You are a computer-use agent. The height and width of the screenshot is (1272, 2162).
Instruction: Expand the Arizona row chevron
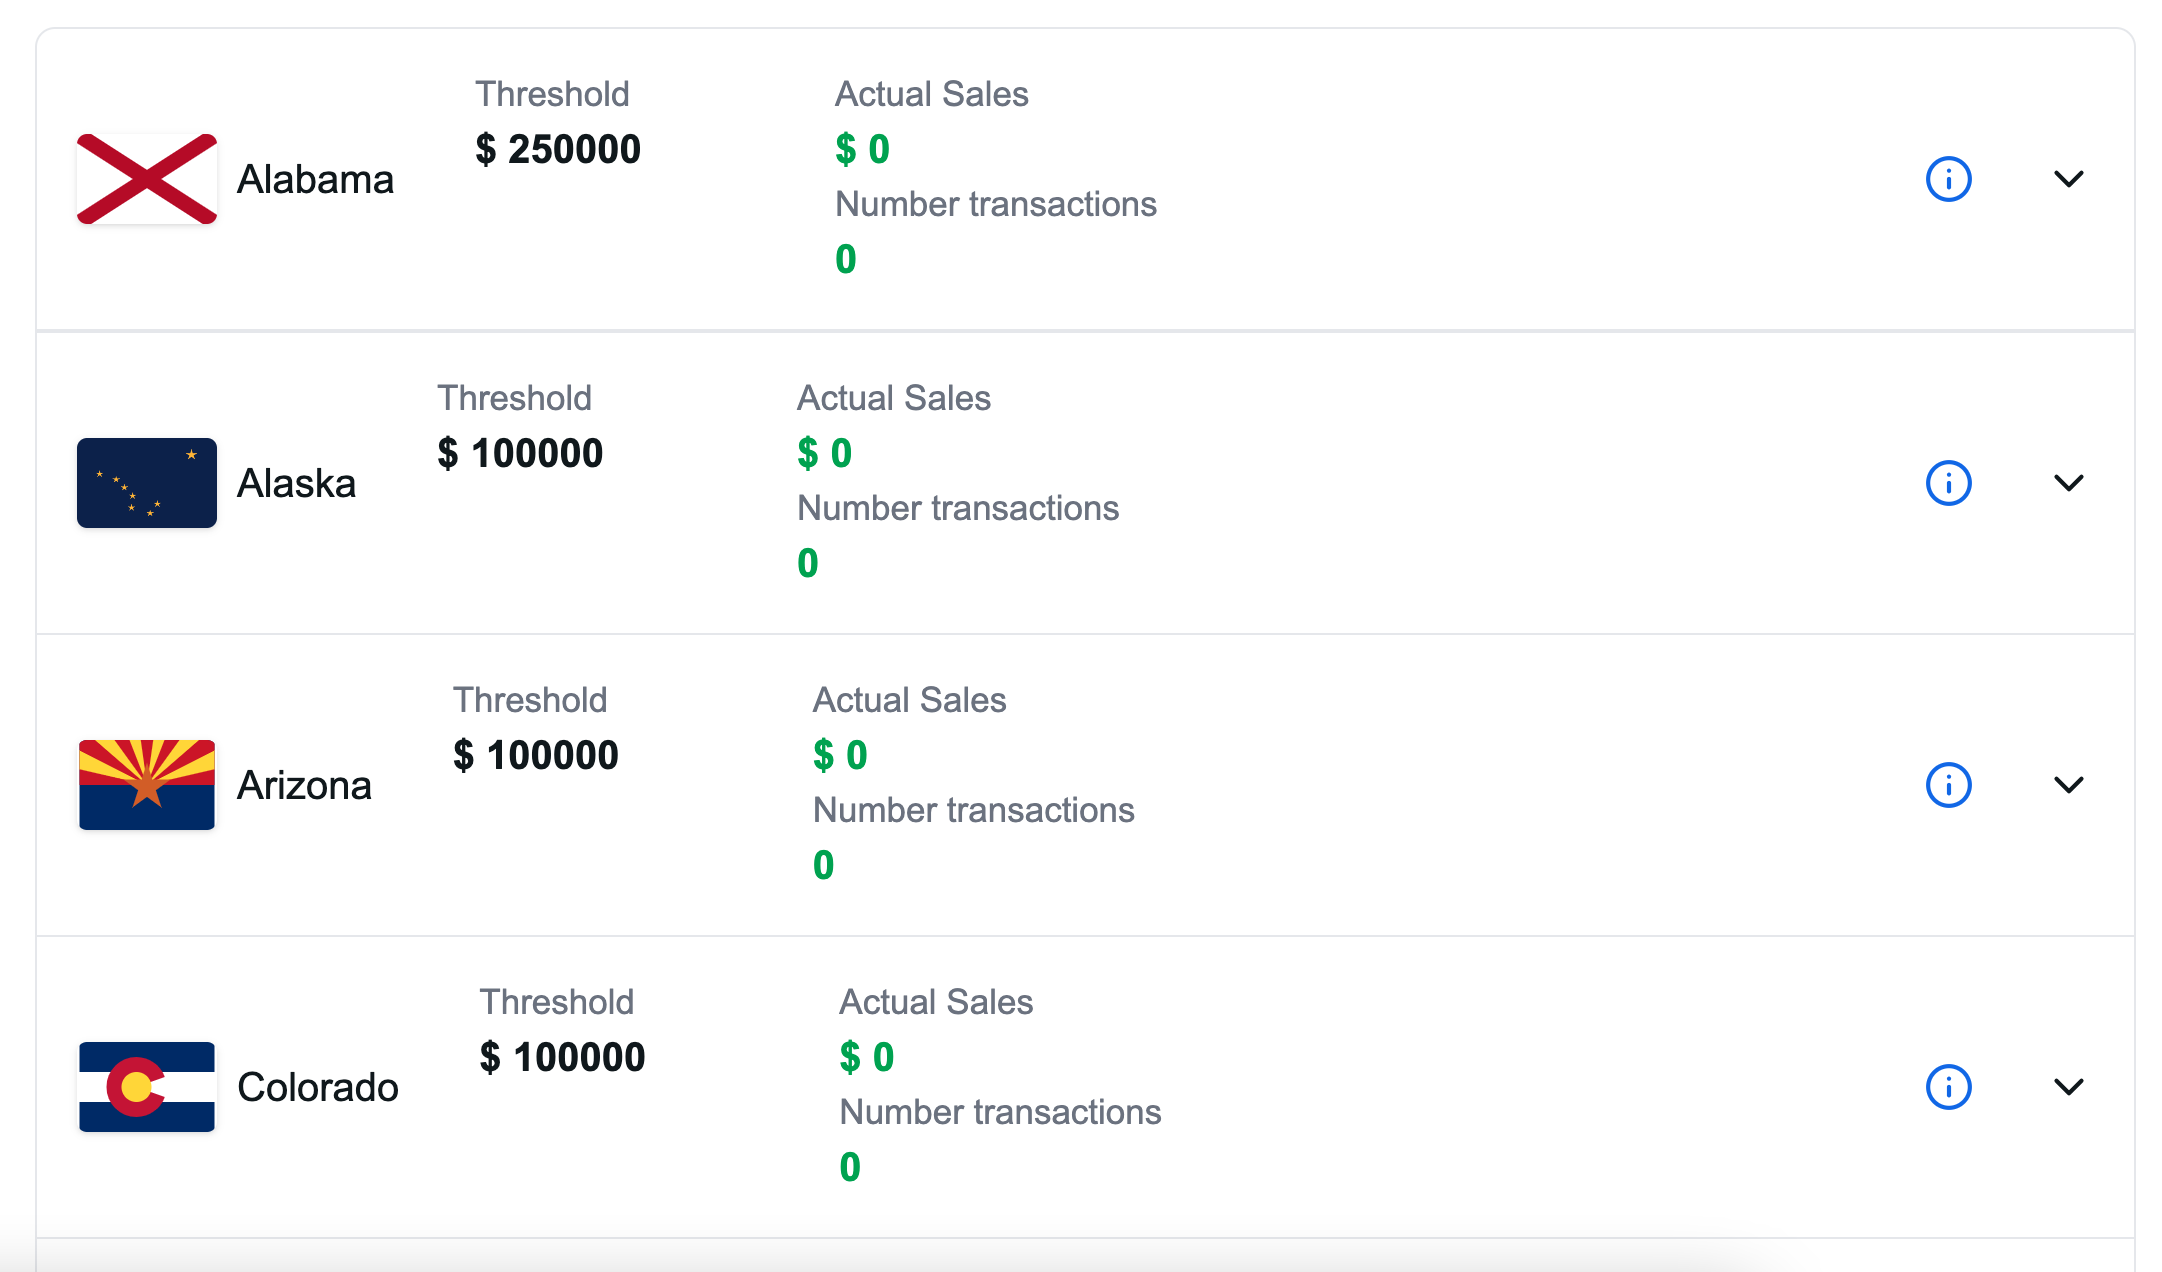(2068, 785)
